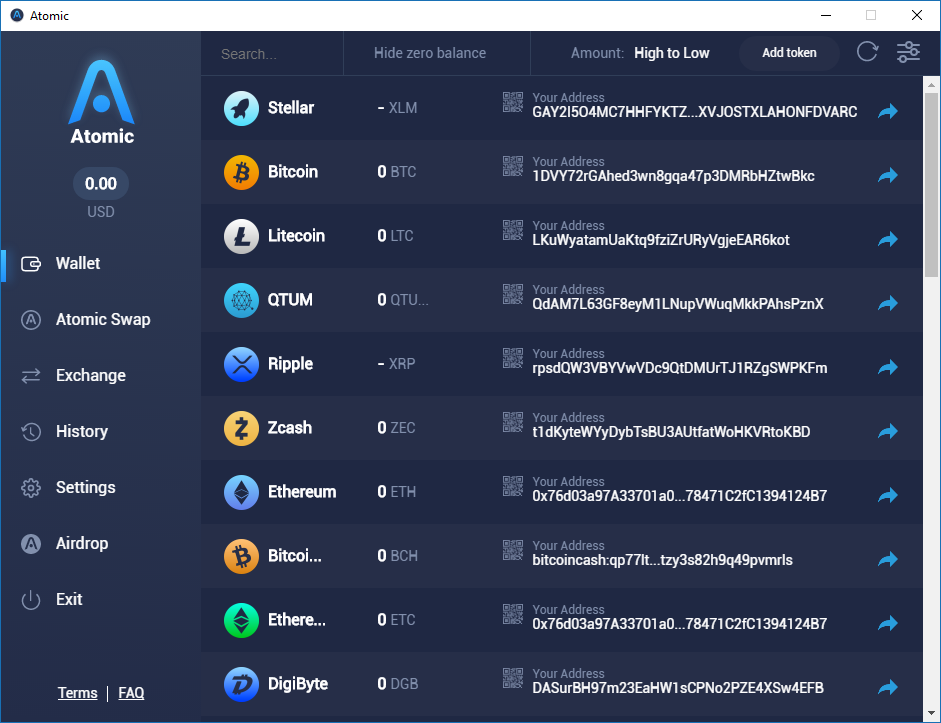This screenshot has height=723, width=941.
Task: Show QR code for DigiByte address
Action: tap(513, 678)
